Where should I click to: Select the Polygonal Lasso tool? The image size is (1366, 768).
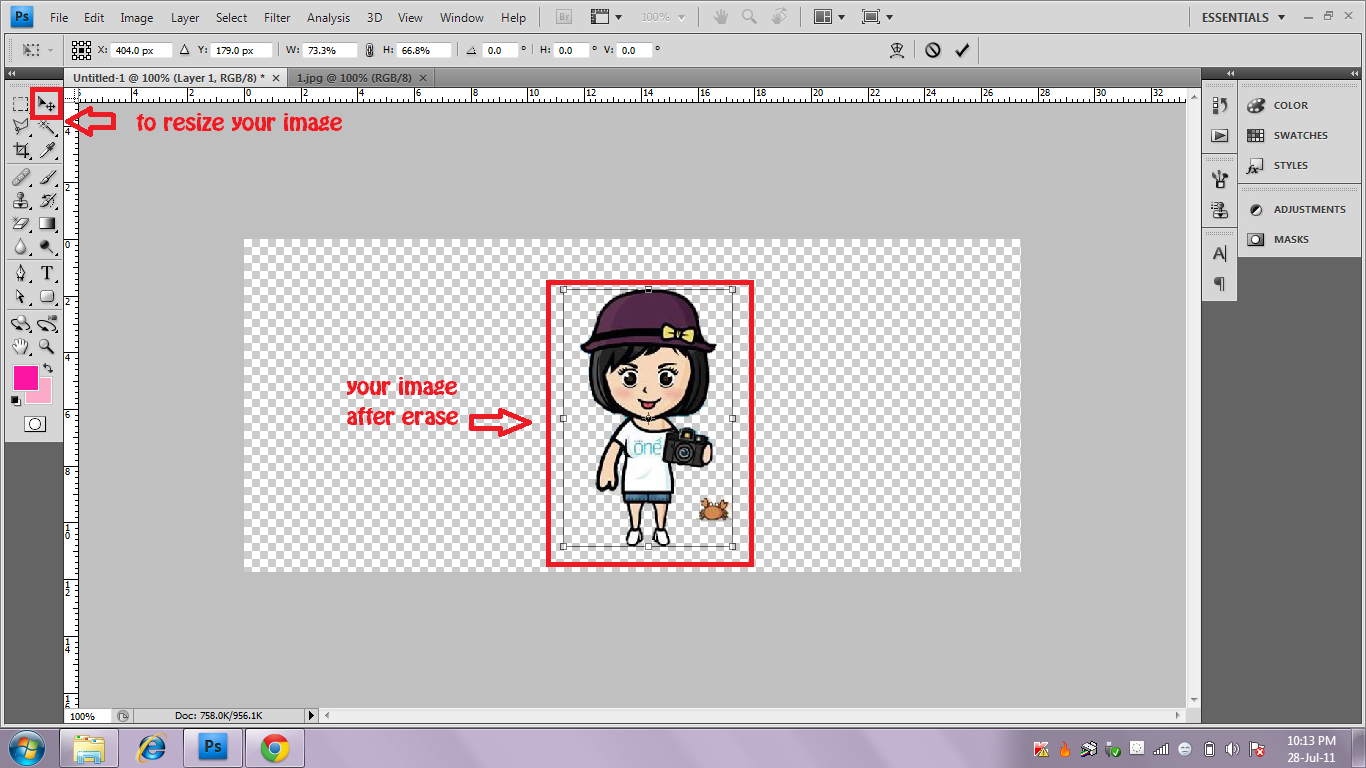(20, 126)
